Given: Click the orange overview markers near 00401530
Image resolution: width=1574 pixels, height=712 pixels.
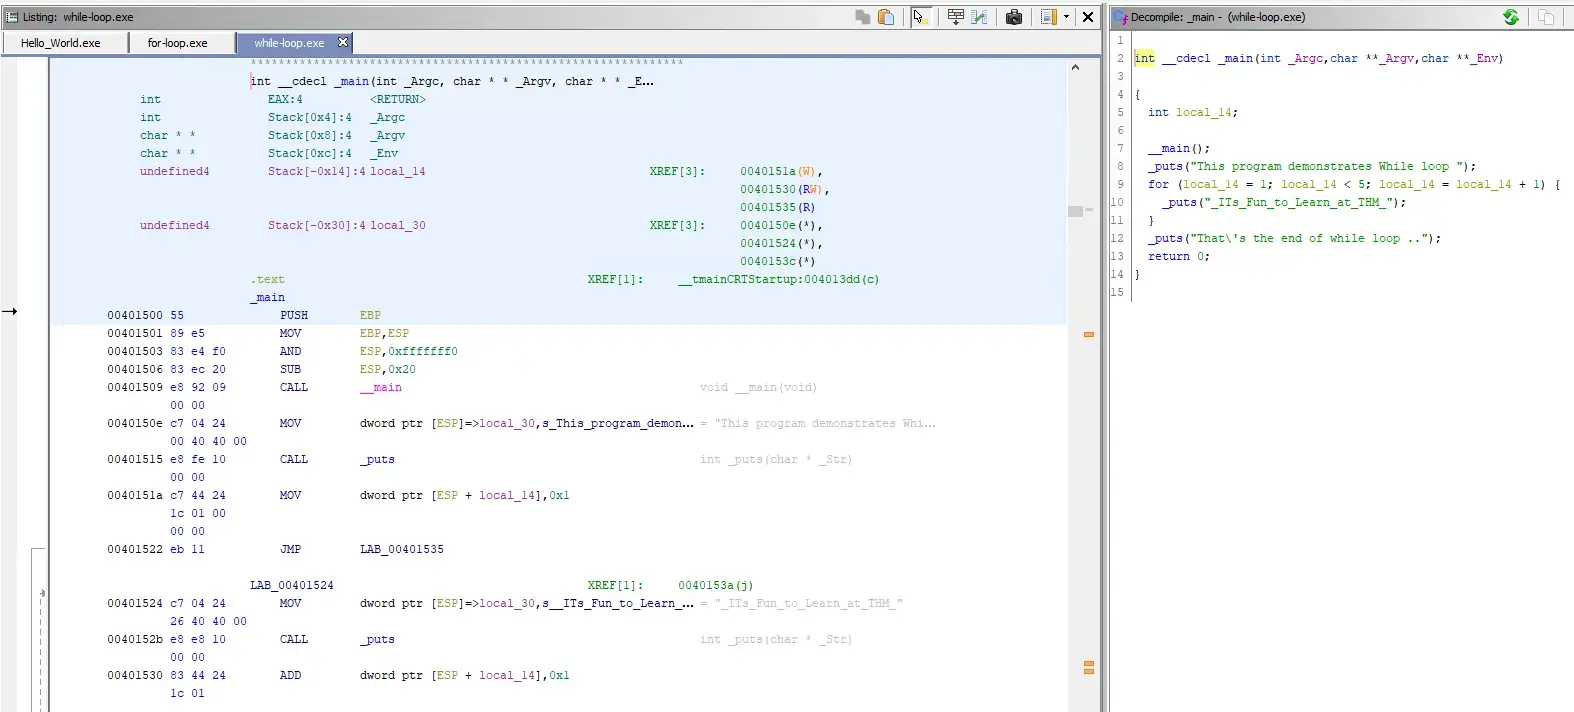Looking at the screenshot, I should point(1089,667).
